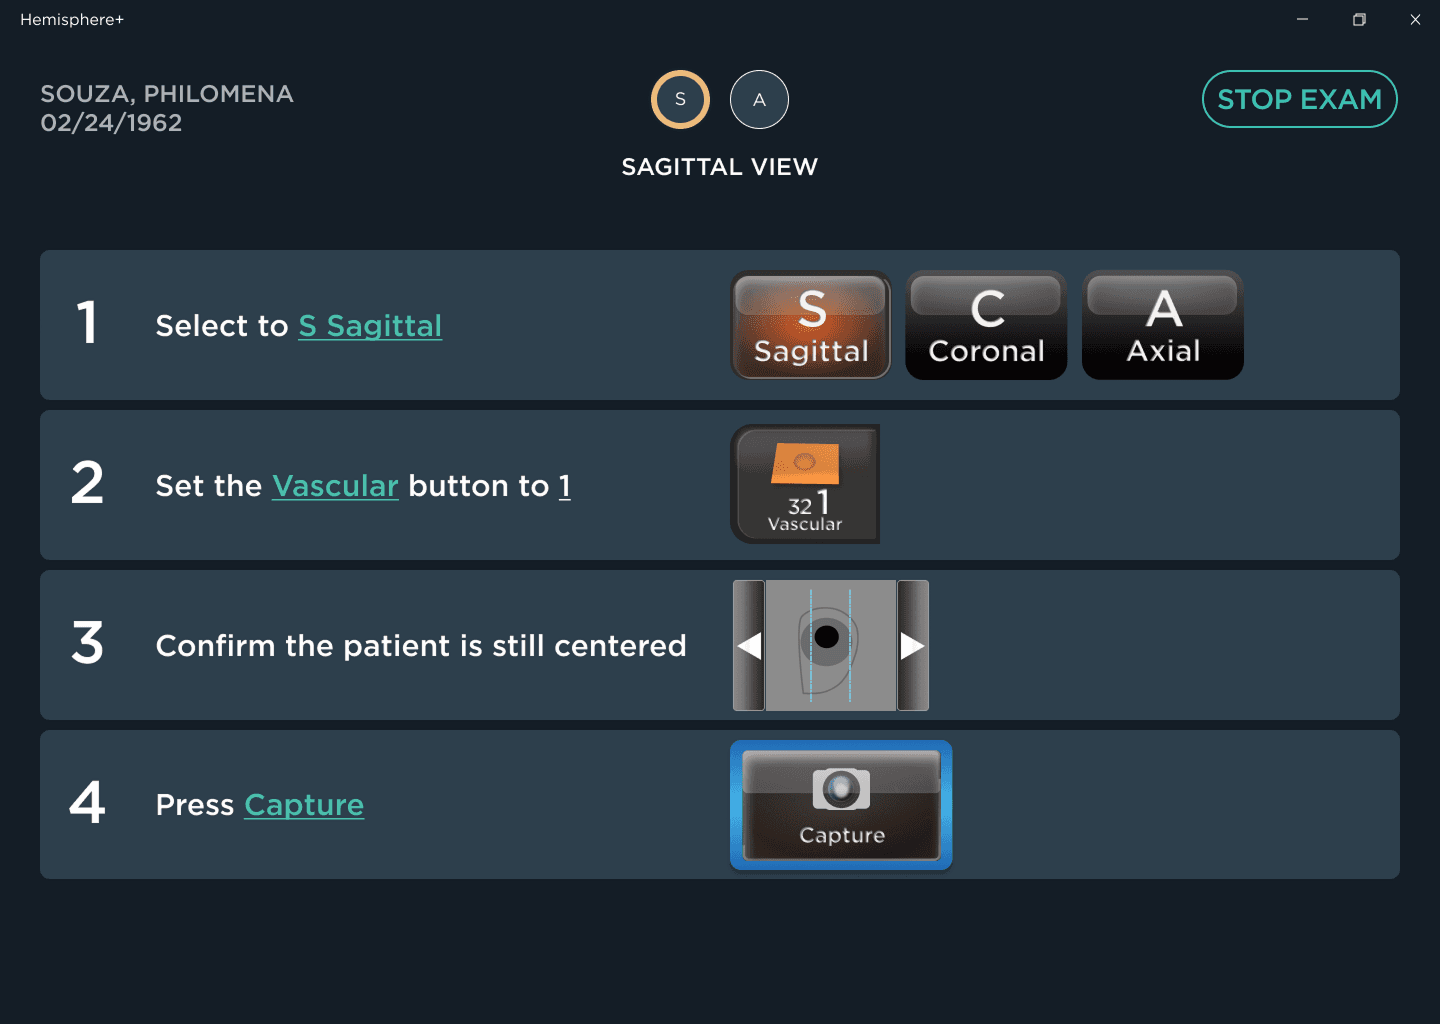Switch to the A view step circle
Image resolution: width=1440 pixels, height=1024 pixels.
759,100
